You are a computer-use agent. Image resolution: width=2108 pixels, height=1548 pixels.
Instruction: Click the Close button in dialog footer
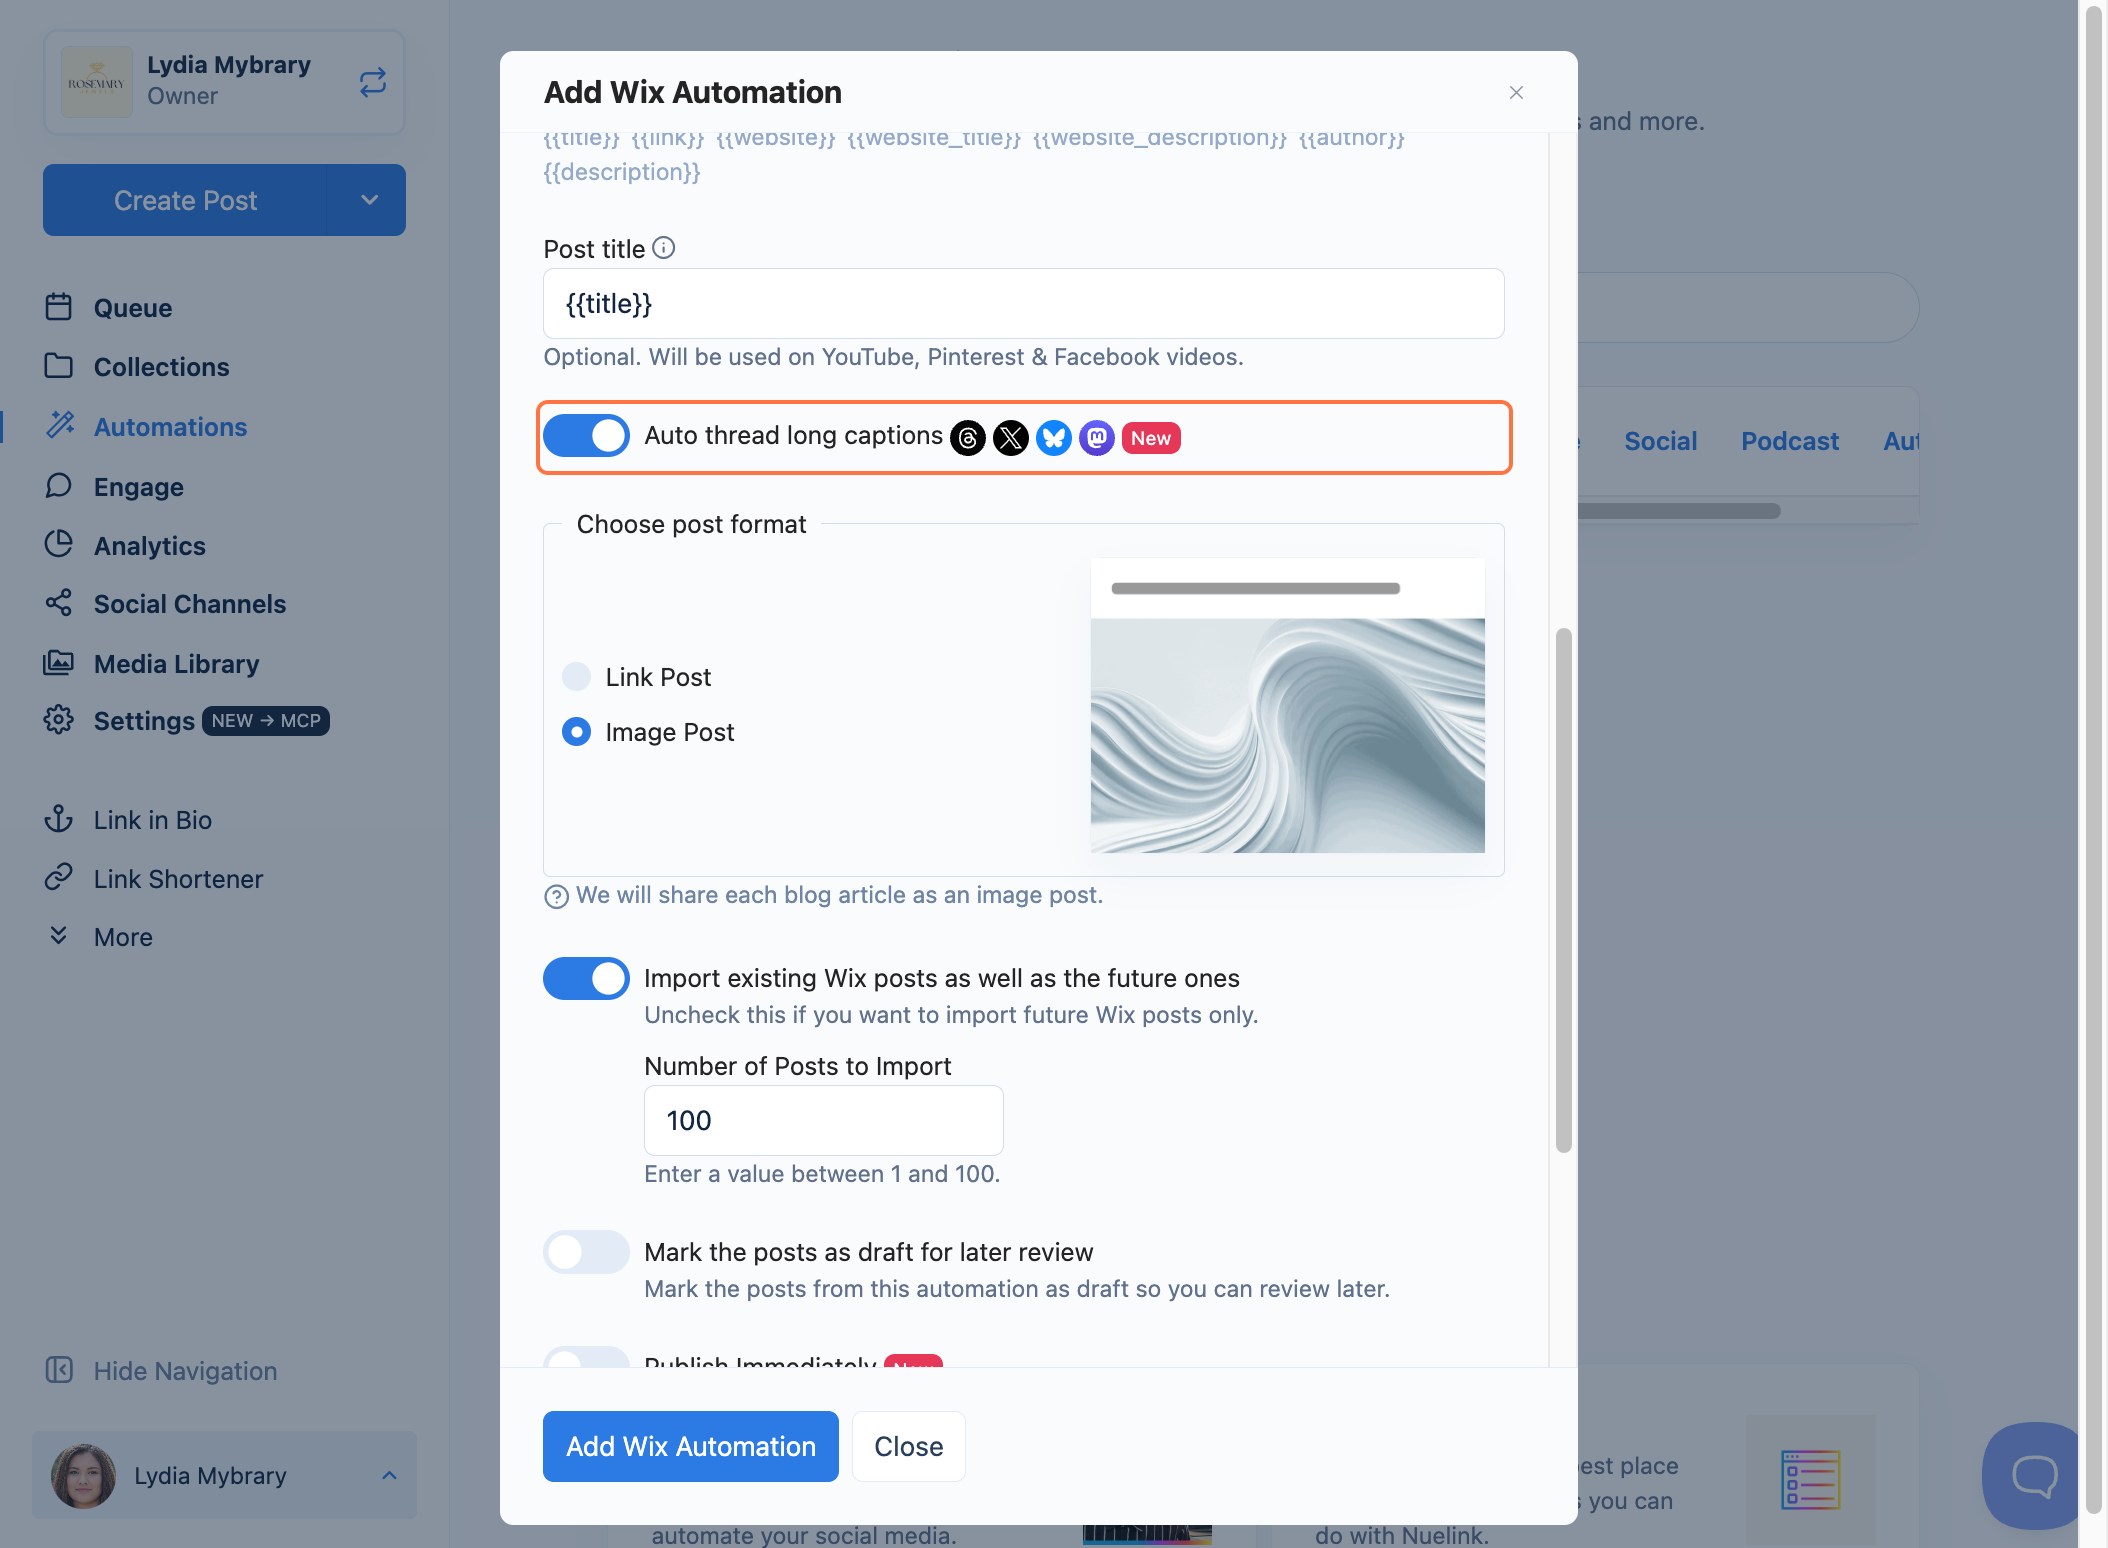(909, 1446)
